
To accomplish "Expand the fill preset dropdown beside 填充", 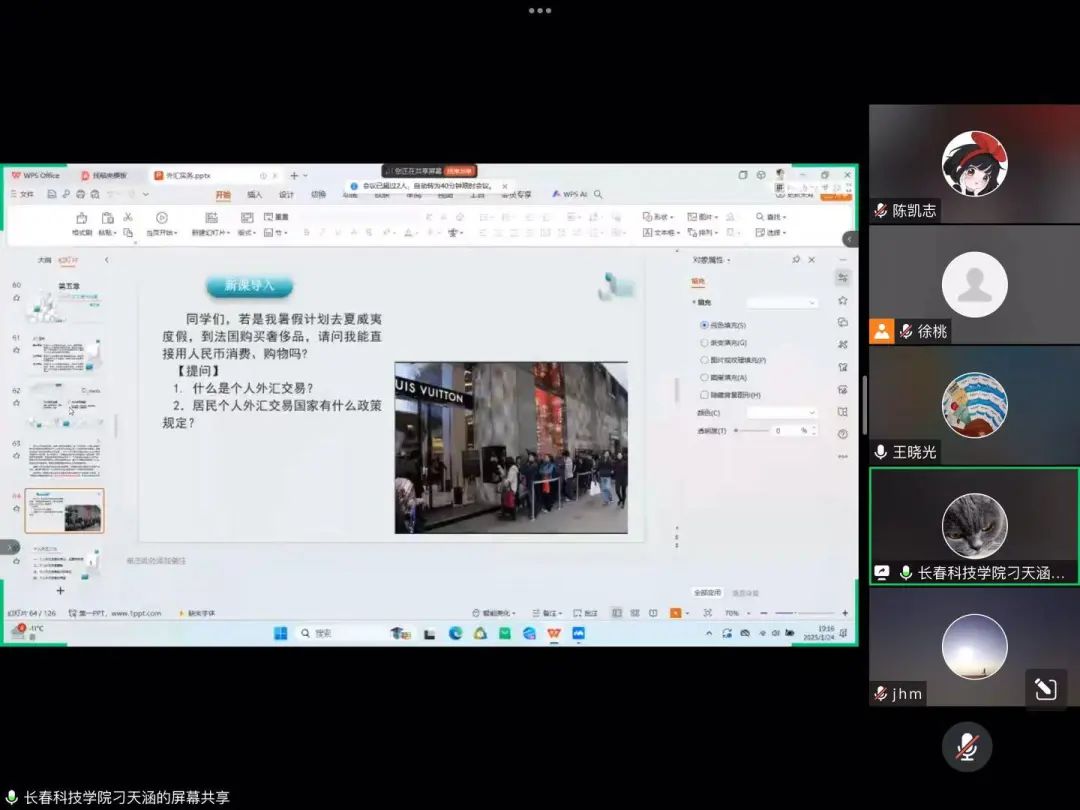I will (x=782, y=303).
